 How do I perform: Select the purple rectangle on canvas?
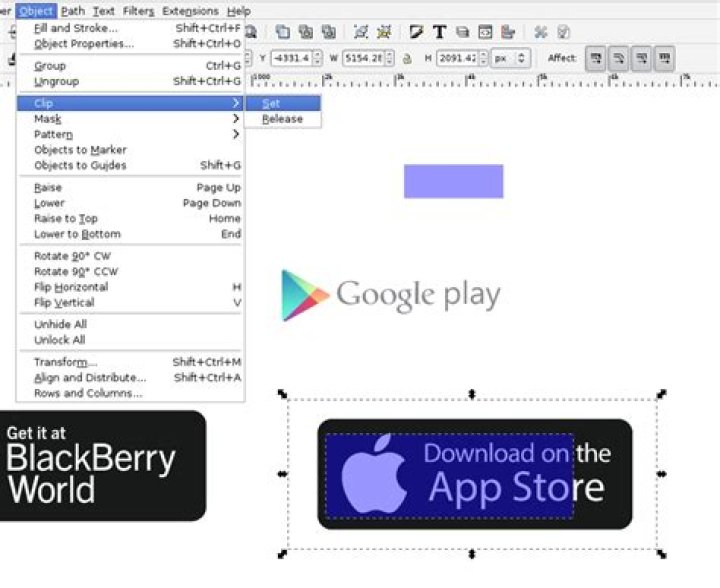[454, 181]
